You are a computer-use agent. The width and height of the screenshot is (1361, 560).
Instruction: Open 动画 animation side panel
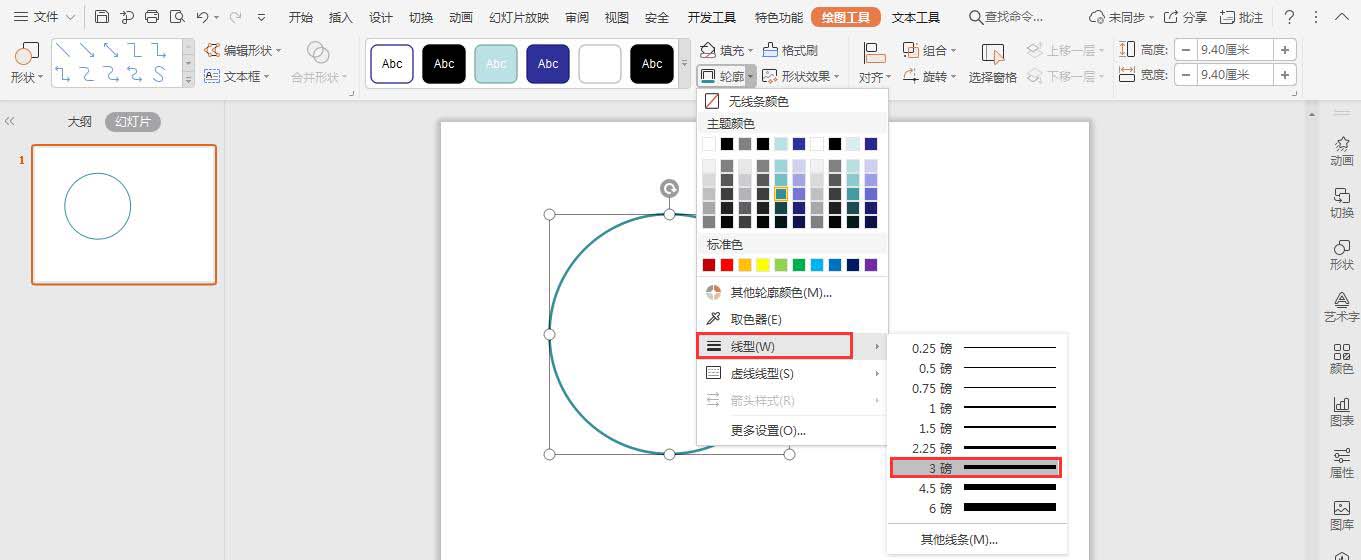pyautogui.click(x=1342, y=152)
